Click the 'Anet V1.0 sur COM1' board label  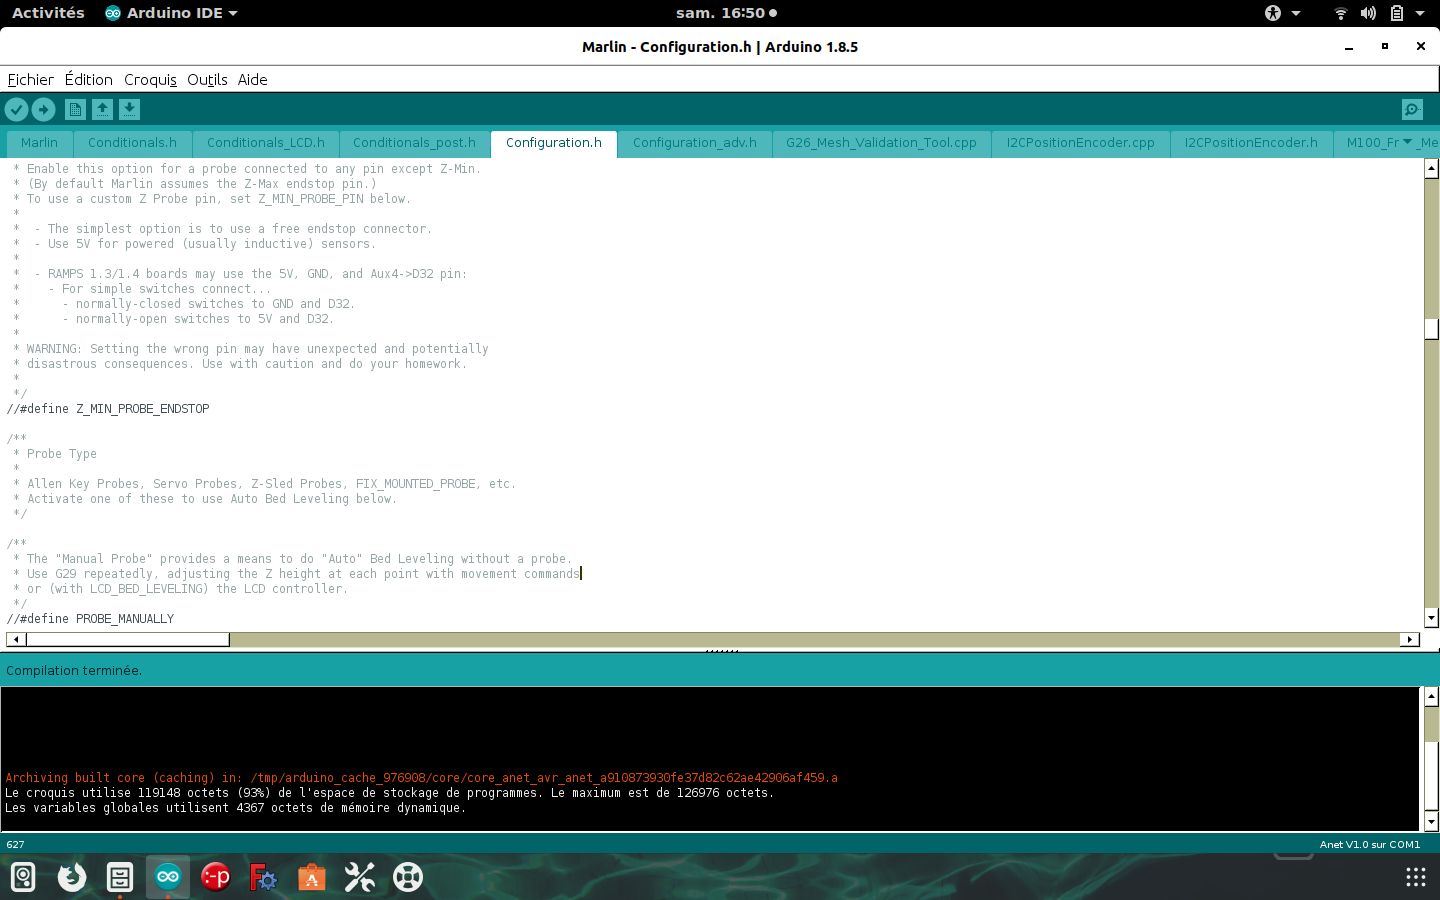1369,845
